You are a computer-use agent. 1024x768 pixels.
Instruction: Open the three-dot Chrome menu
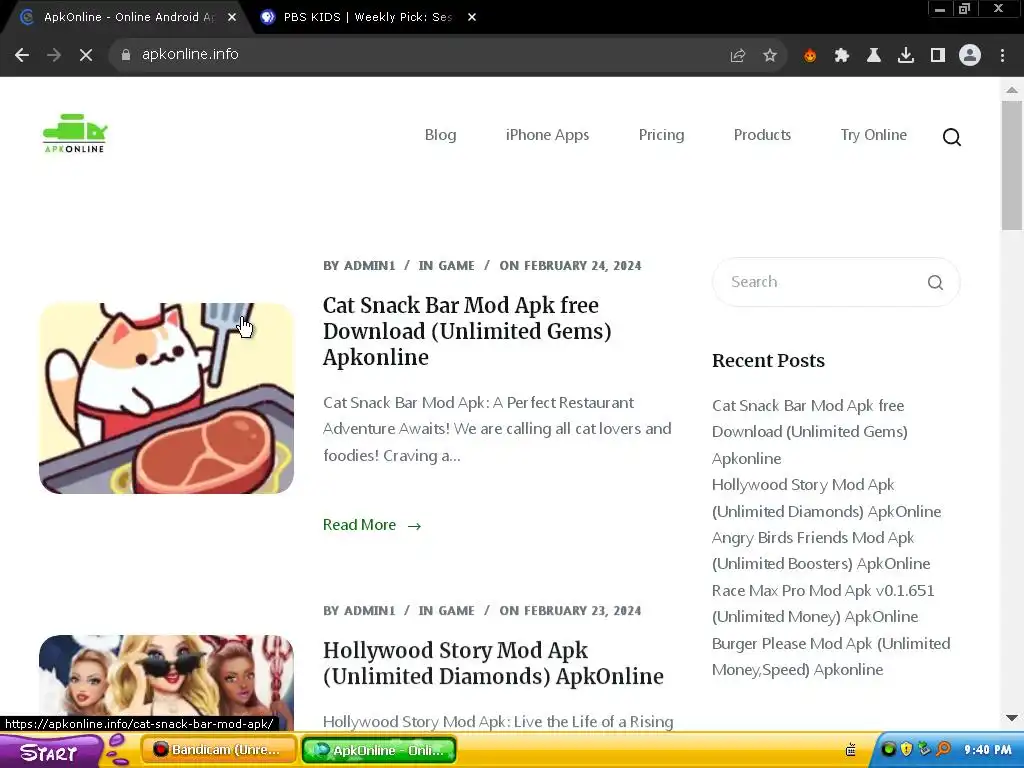click(x=1002, y=56)
